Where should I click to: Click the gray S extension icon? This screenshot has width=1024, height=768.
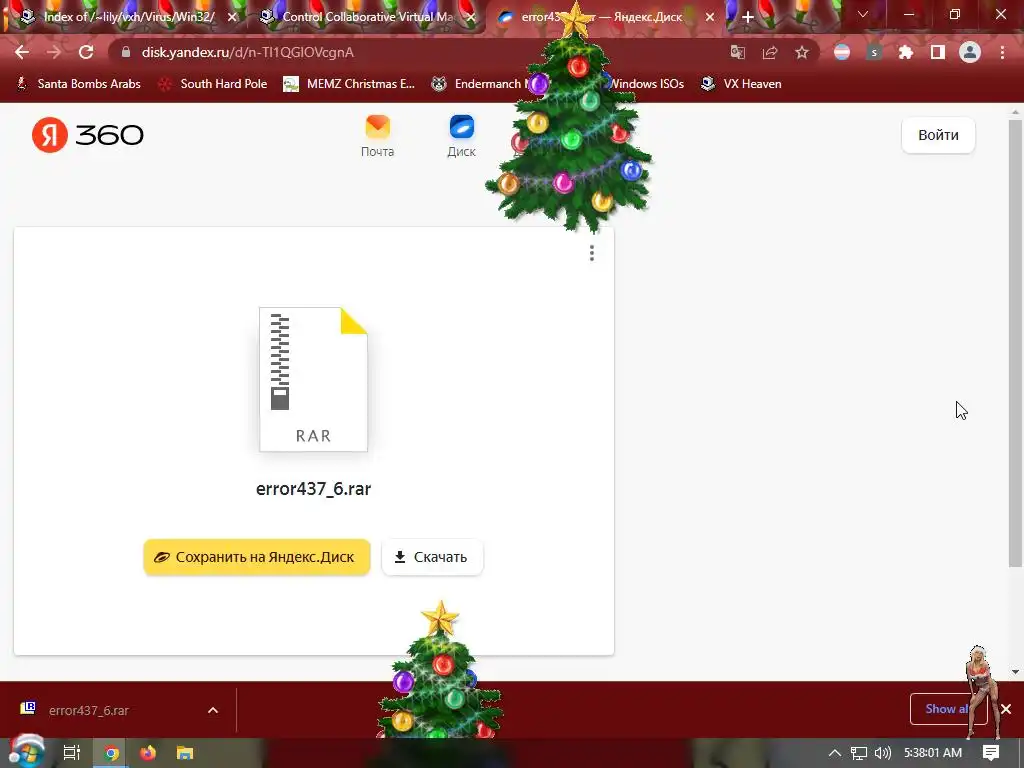(874, 52)
